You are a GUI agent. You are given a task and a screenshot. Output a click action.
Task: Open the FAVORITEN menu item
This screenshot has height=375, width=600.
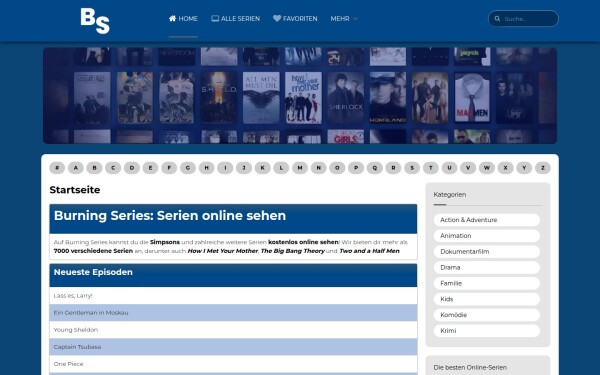(295, 18)
